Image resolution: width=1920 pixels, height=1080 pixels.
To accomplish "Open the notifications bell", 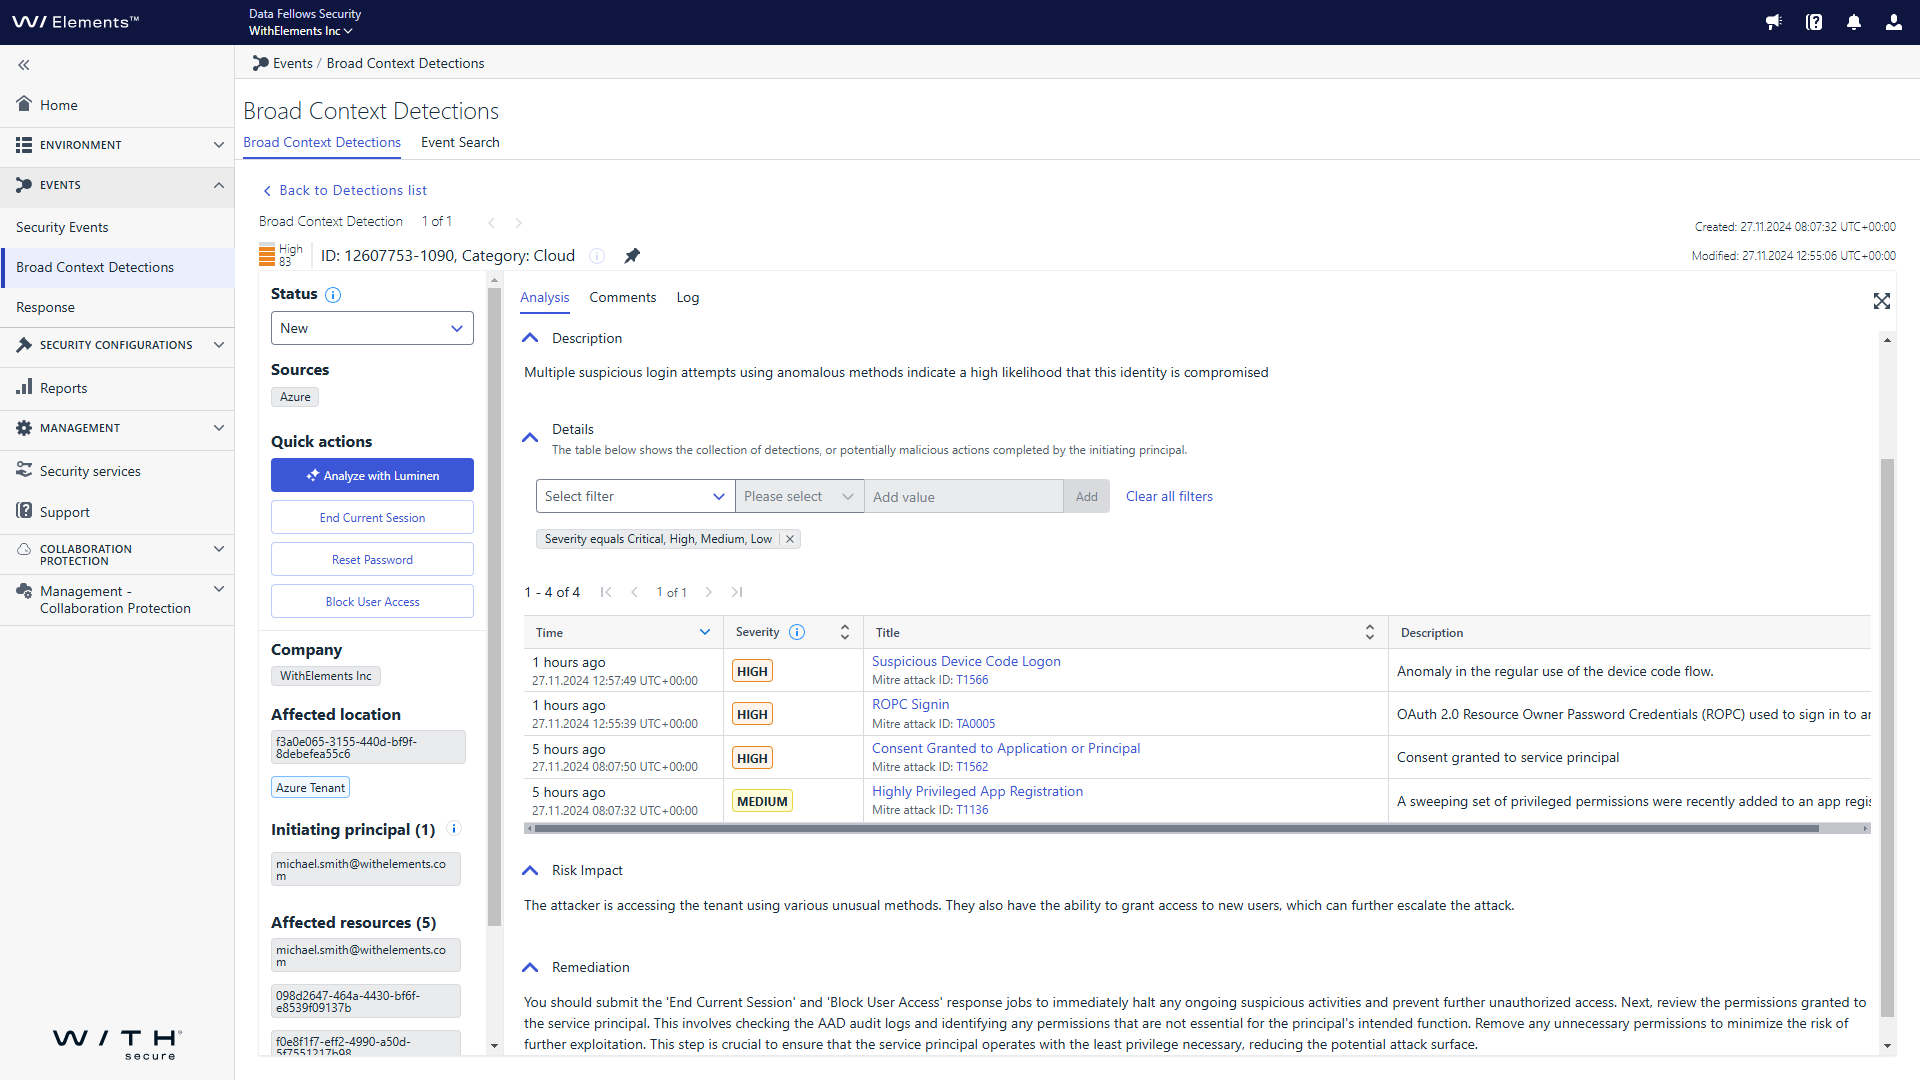I will click(1854, 22).
